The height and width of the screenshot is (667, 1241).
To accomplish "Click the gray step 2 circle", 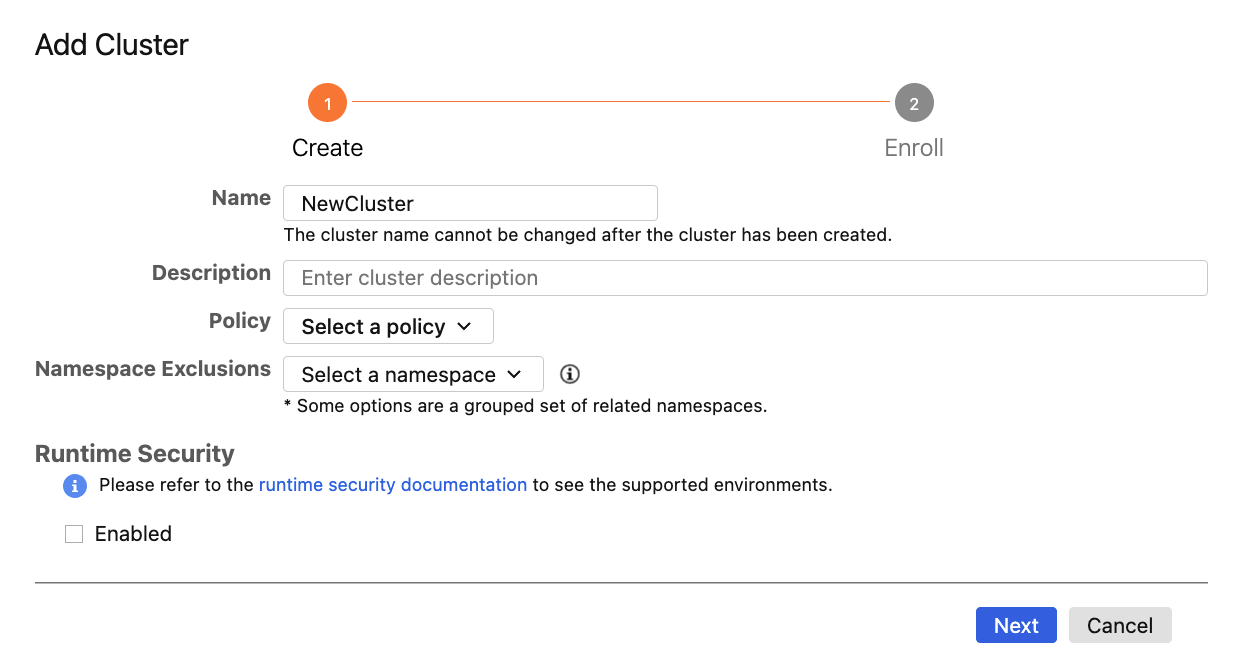I will pyautogui.click(x=914, y=103).
